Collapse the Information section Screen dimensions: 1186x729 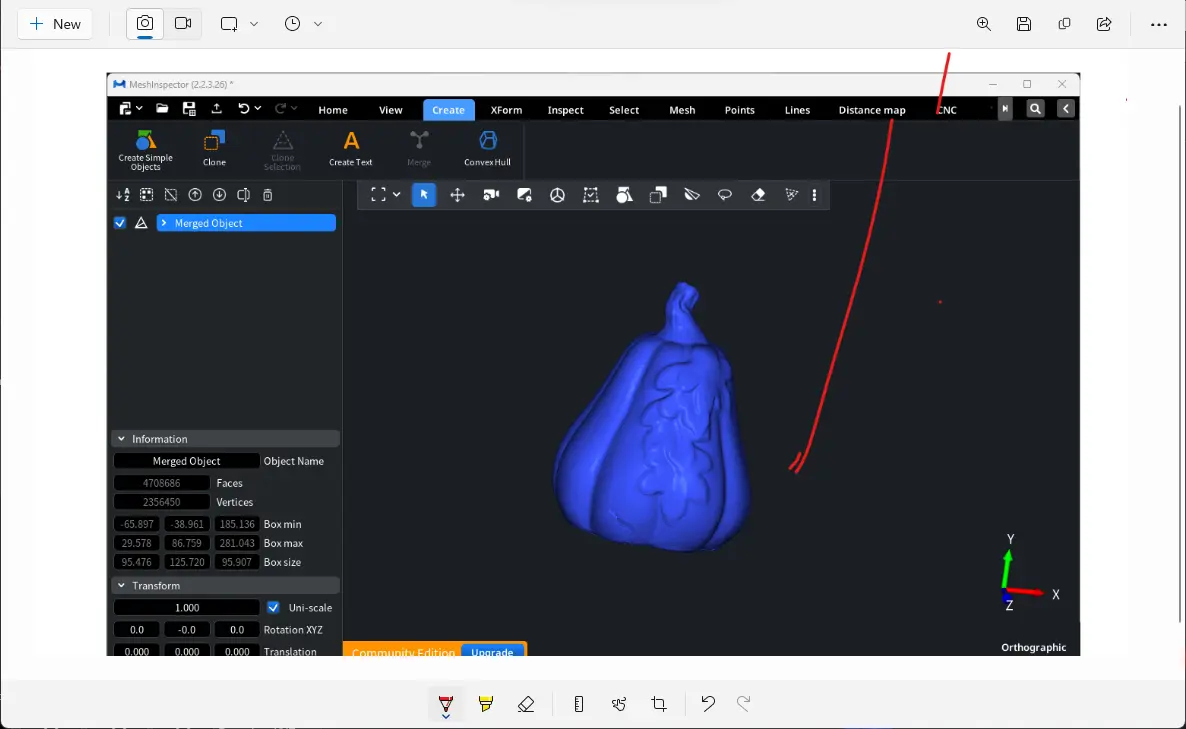tap(121, 439)
